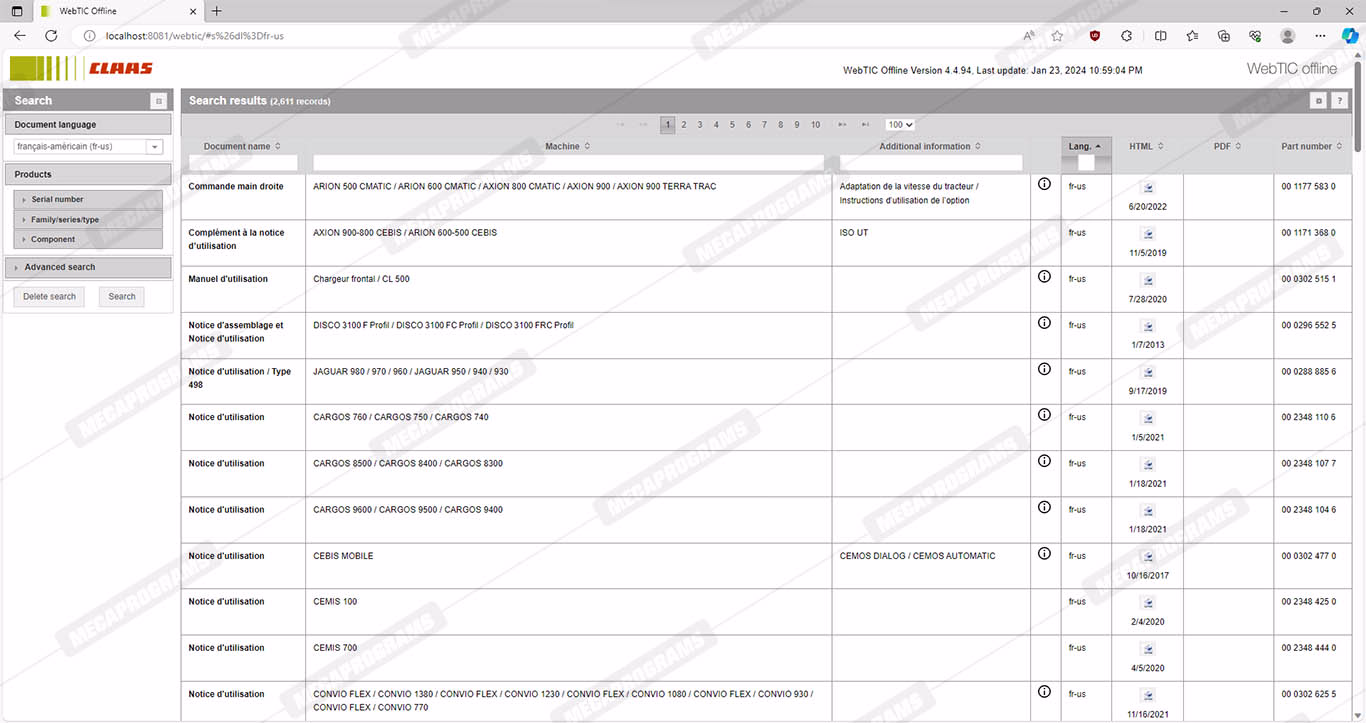Screen dimensions: 1366x723
Task: Jump to last page of results
Action: tap(863, 125)
